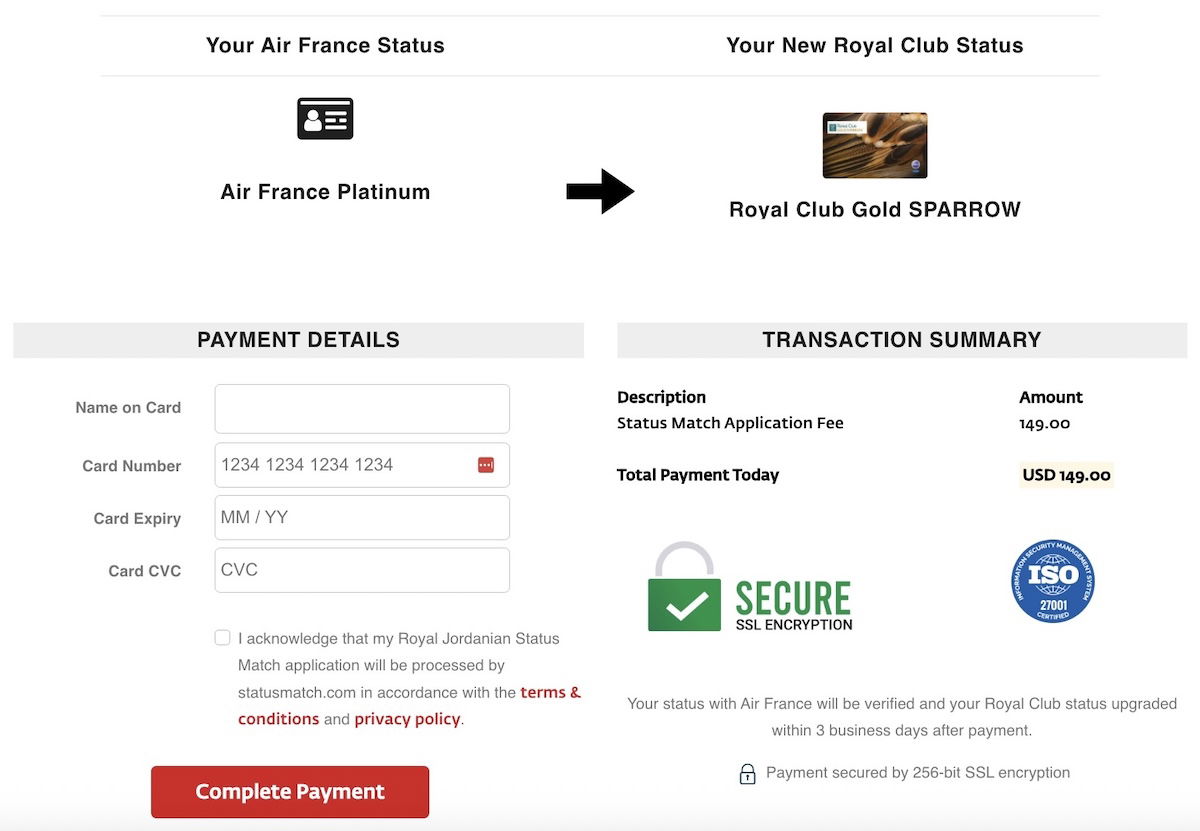This screenshot has height=831, width=1200.
Task: Tick the acknowledgement checkbox for Status Match
Action: tap(223, 638)
